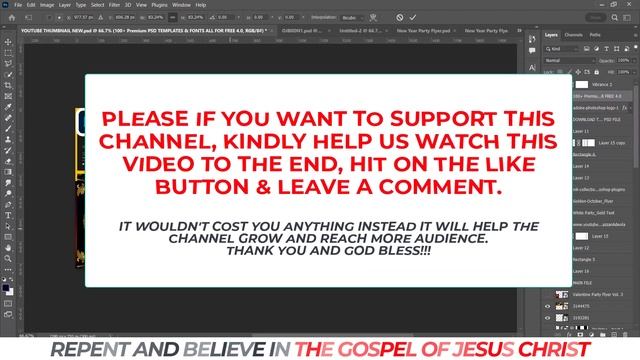640x360 pixels.
Task: Open the Image menu
Action: click(47, 5)
